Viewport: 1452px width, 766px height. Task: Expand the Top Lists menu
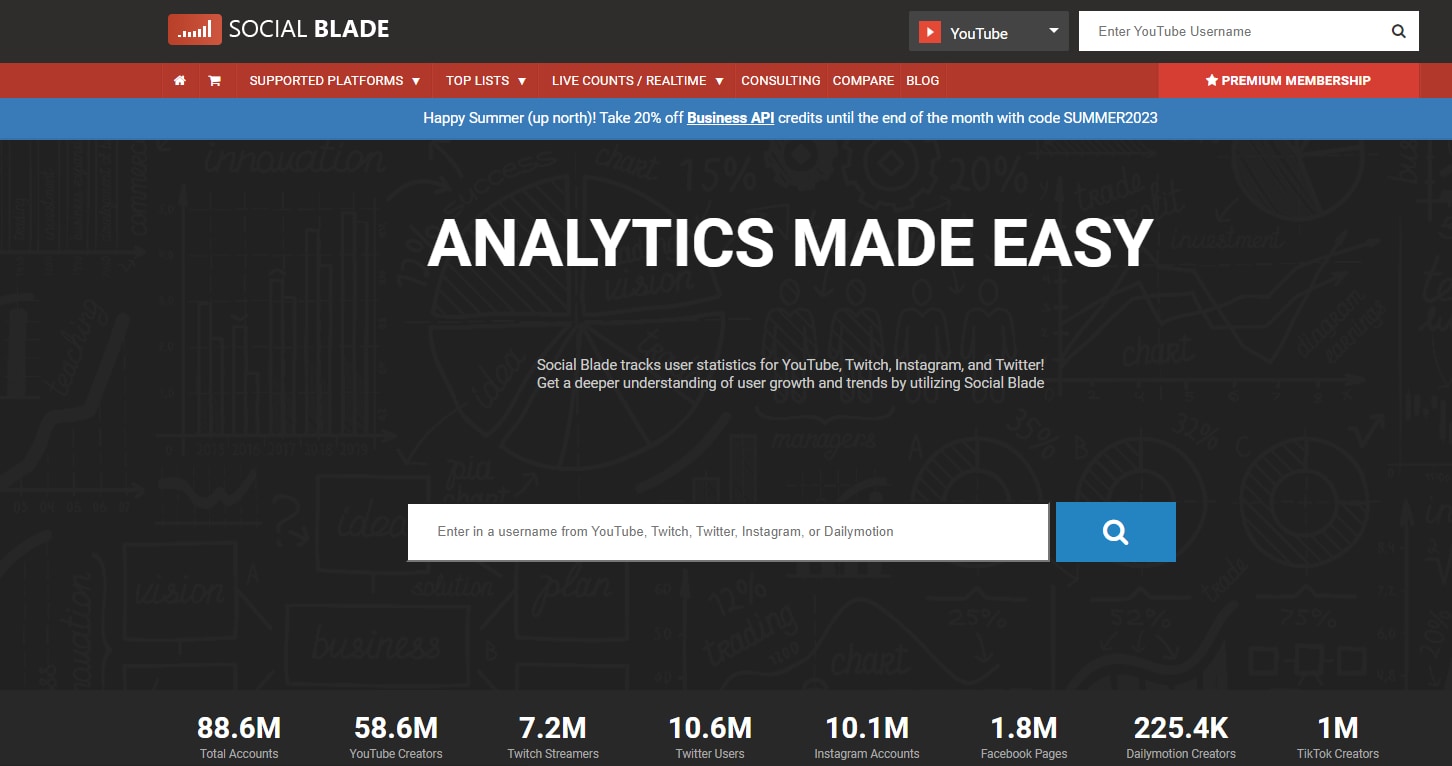(486, 81)
